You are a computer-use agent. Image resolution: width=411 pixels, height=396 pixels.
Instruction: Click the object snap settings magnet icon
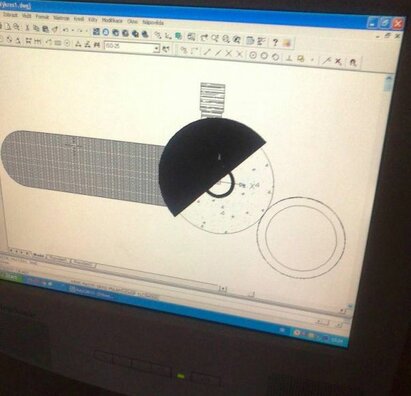(x=353, y=63)
